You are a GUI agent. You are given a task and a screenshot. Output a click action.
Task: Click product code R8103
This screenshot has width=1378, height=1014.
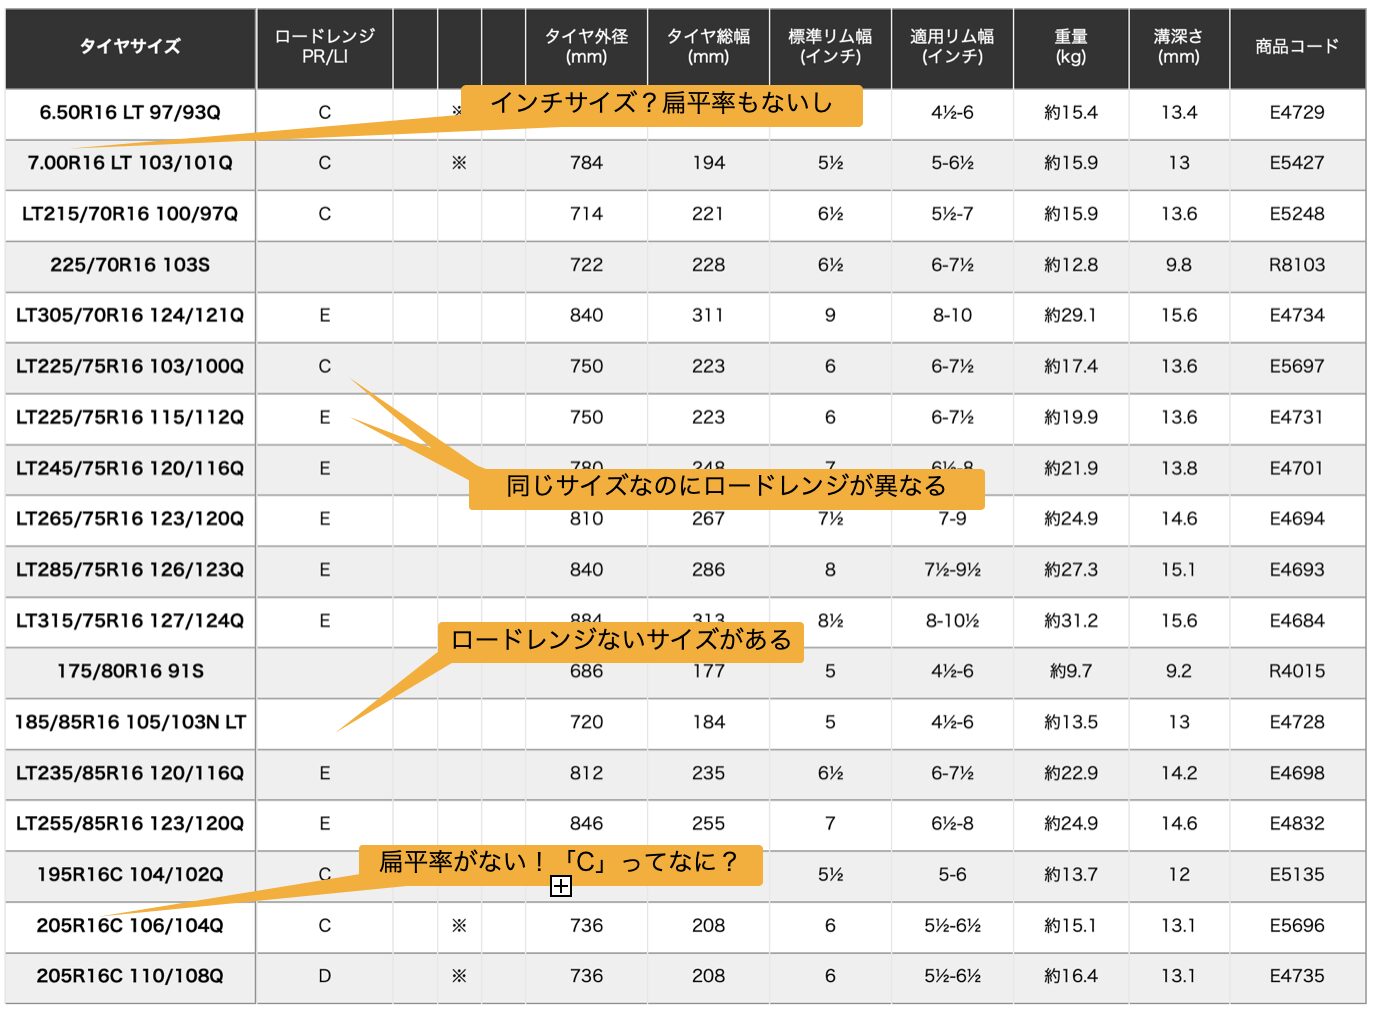click(1297, 265)
